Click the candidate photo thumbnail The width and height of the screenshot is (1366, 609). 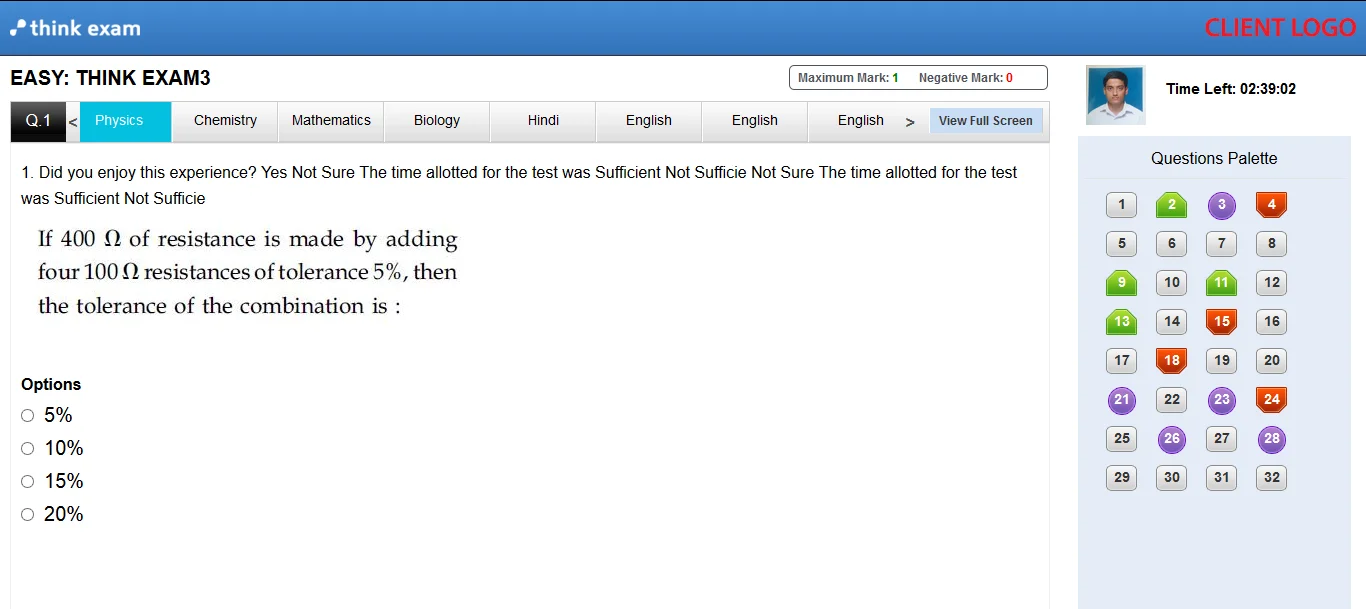[x=1114, y=97]
